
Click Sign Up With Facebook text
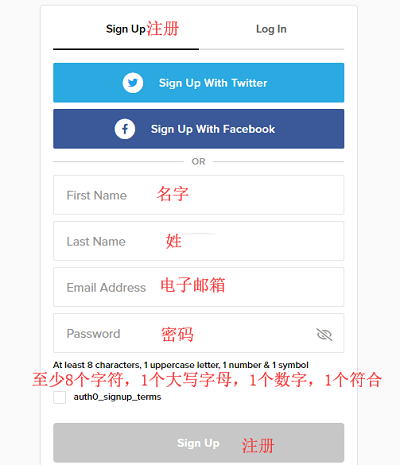(x=213, y=129)
